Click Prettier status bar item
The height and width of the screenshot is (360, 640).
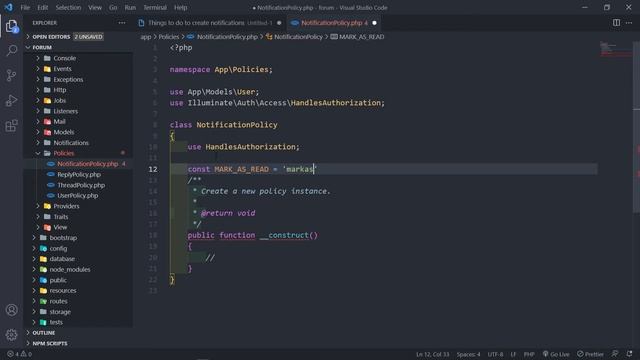[590, 354]
